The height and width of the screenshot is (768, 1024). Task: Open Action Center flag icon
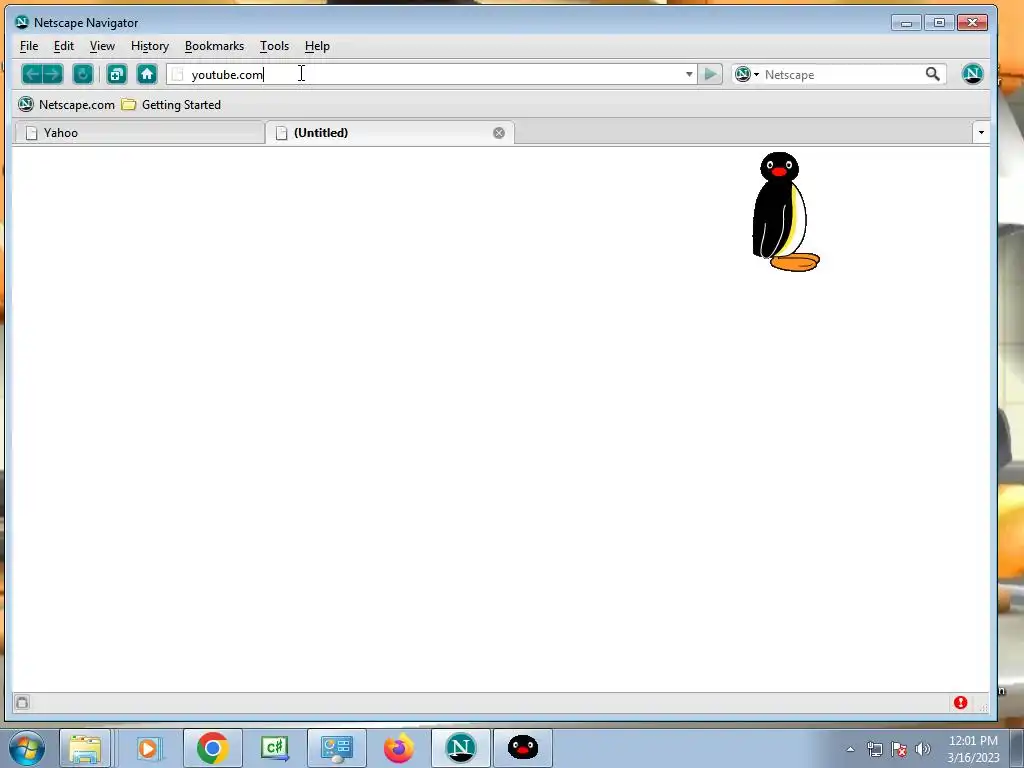[899, 749]
